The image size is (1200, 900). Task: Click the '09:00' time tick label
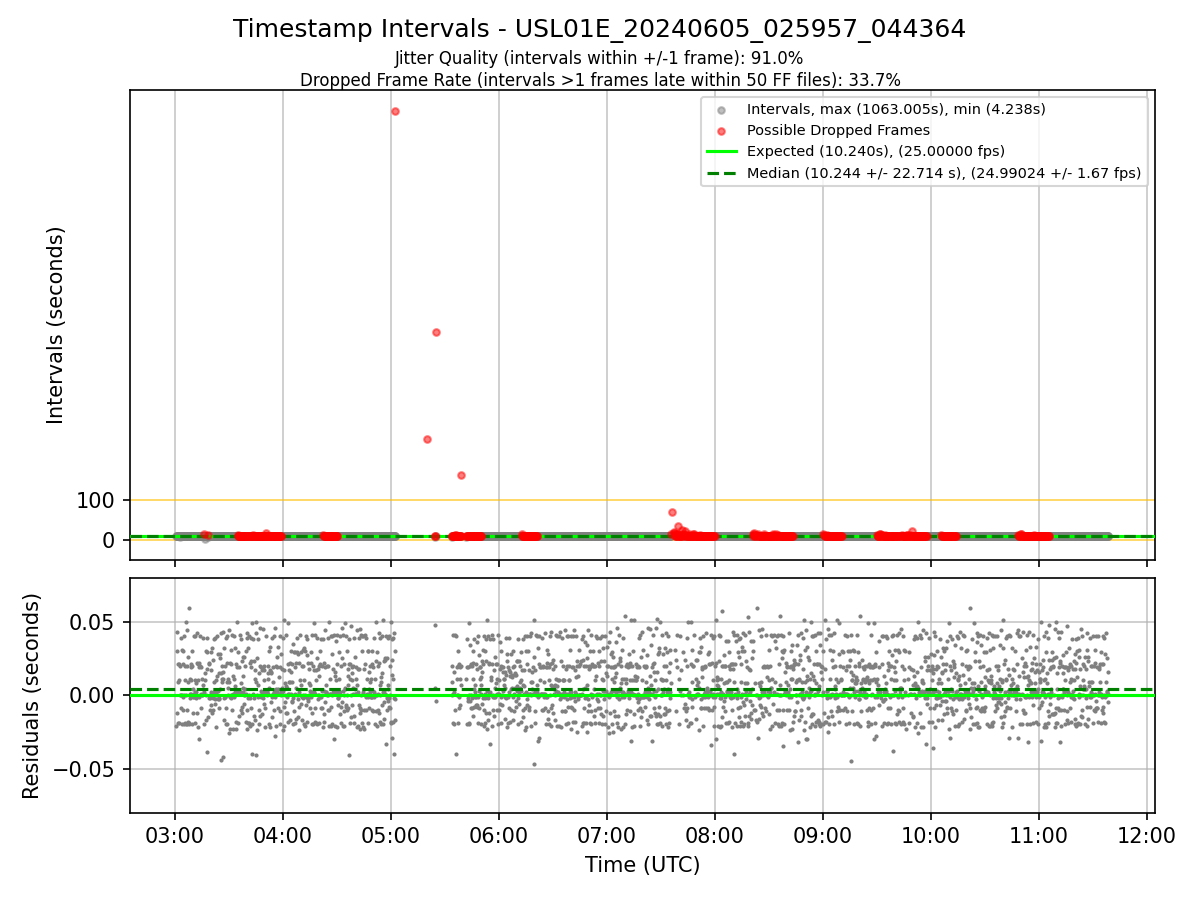pyautogui.click(x=823, y=836)
